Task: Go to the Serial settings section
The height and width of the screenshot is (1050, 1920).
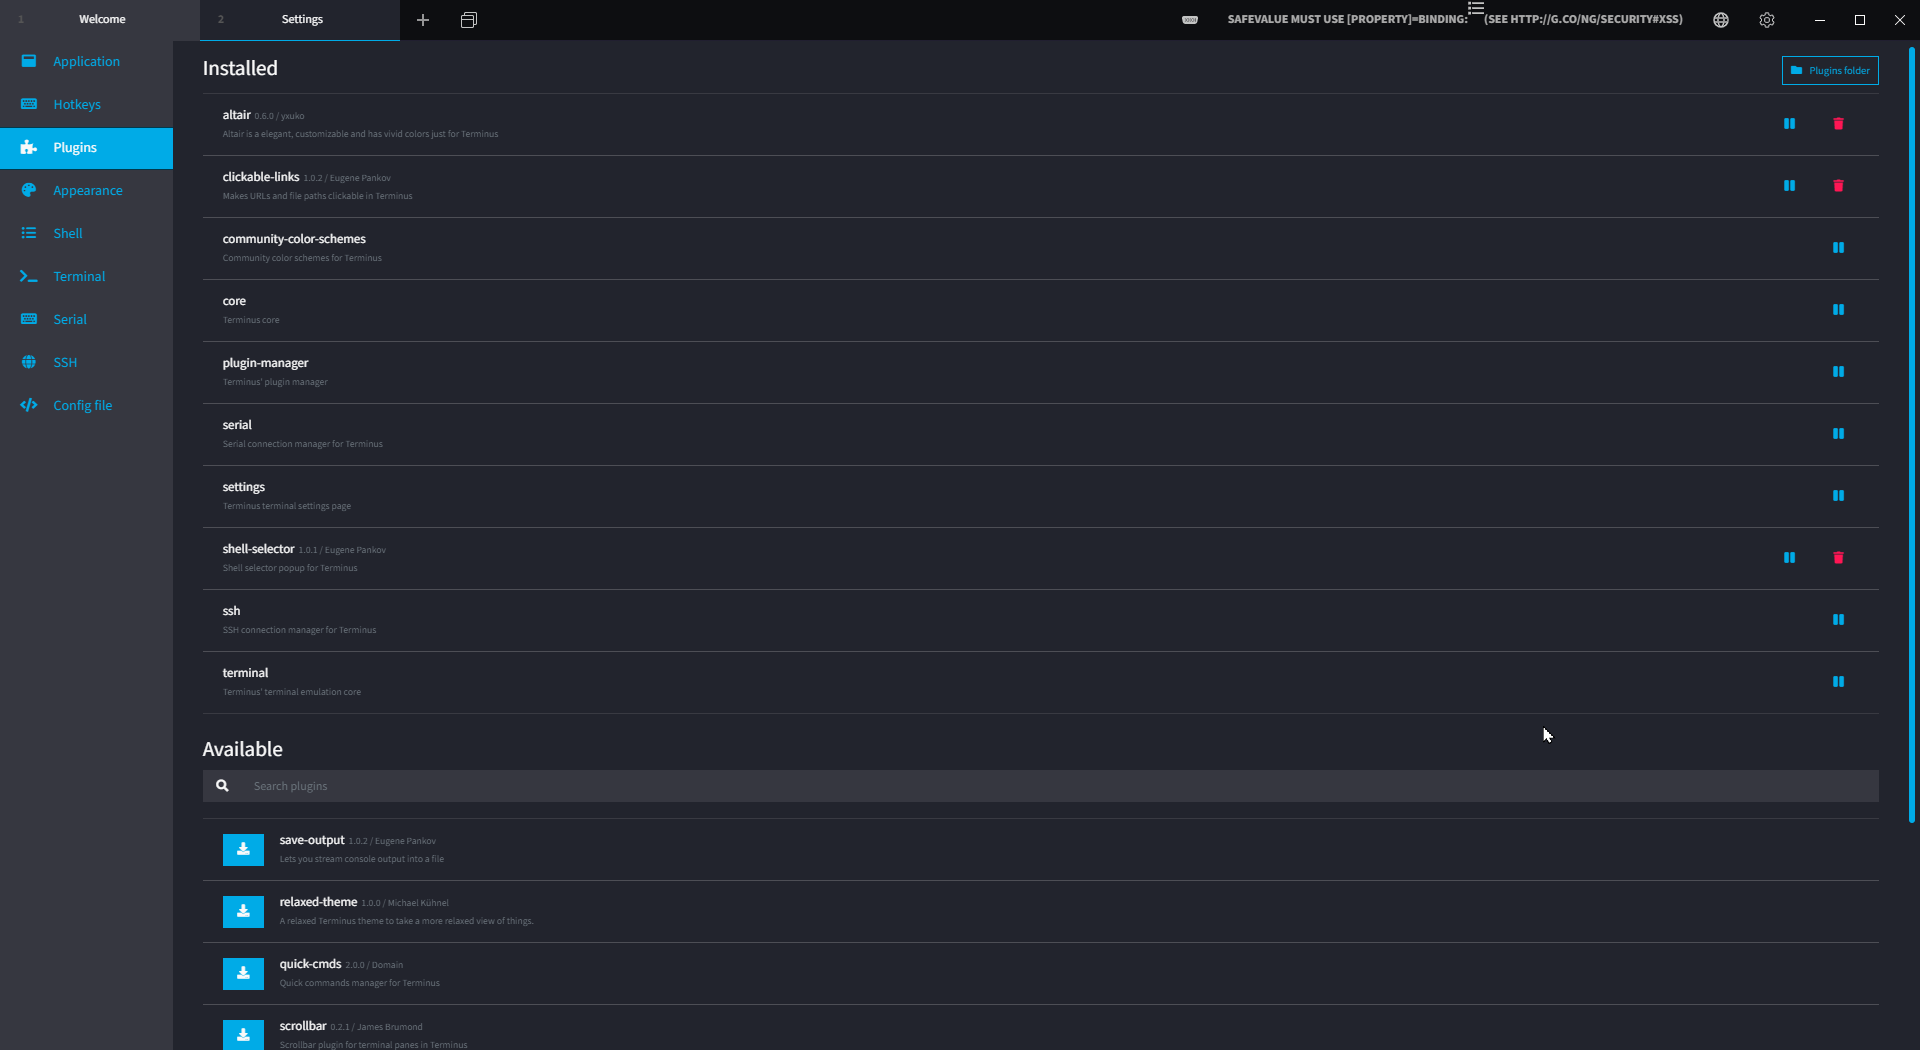Action: [x=68, y=319]
